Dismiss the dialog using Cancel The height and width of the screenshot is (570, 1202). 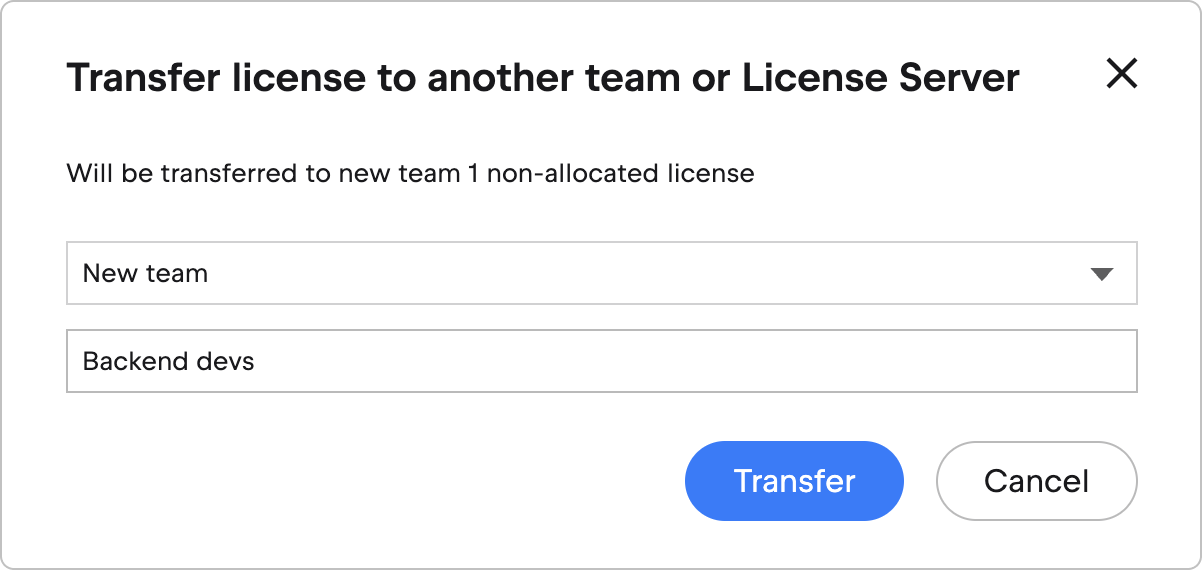click(x=1036, y=481)
